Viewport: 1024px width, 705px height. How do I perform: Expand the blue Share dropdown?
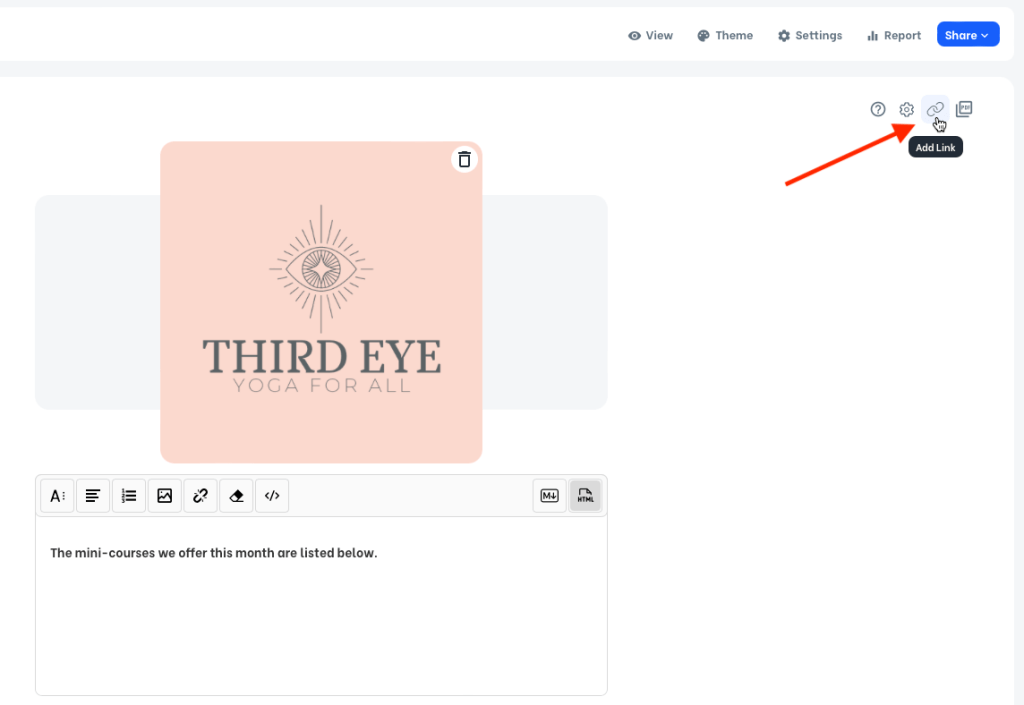(967, 35)
